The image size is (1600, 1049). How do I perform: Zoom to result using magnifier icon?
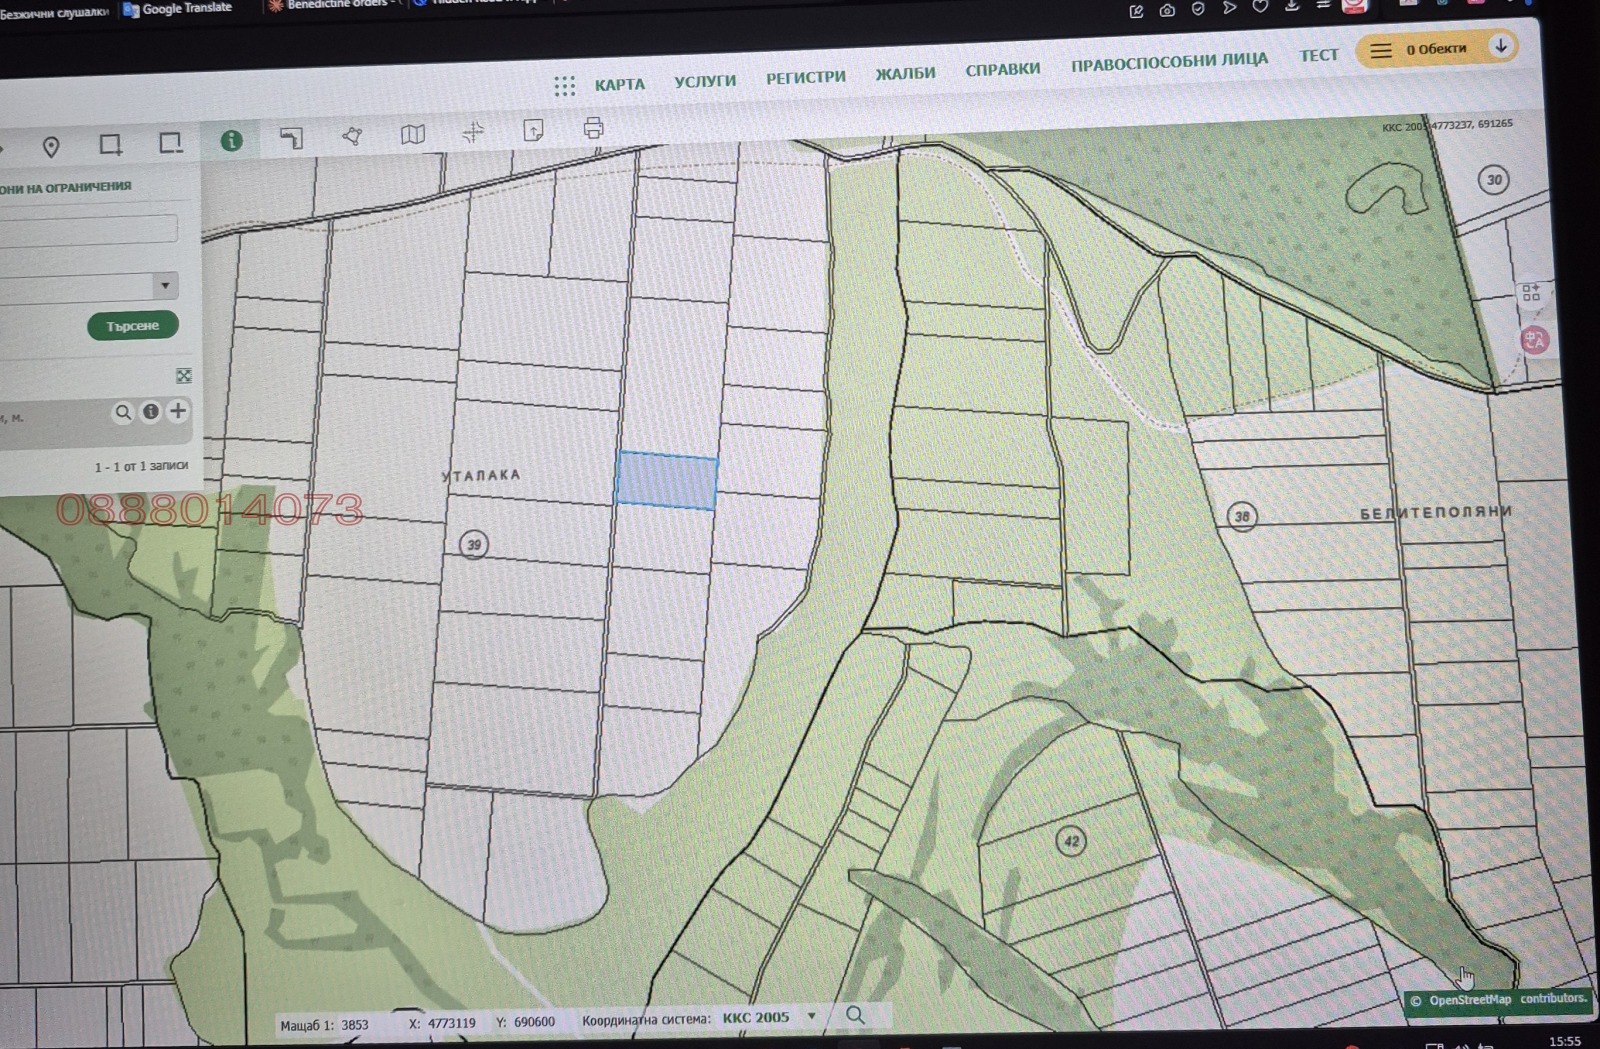(x=123, y=412)
